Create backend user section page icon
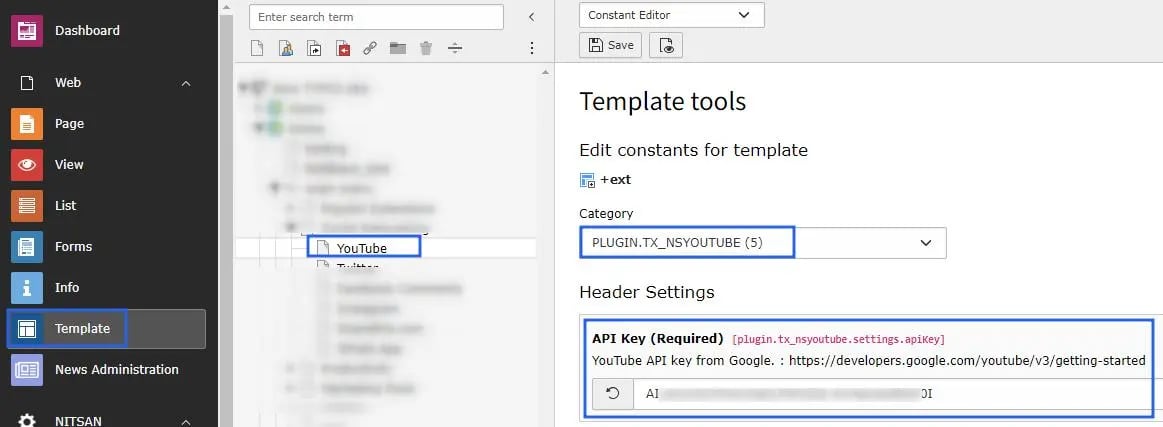1163x427 pixels. coord(286,49)
